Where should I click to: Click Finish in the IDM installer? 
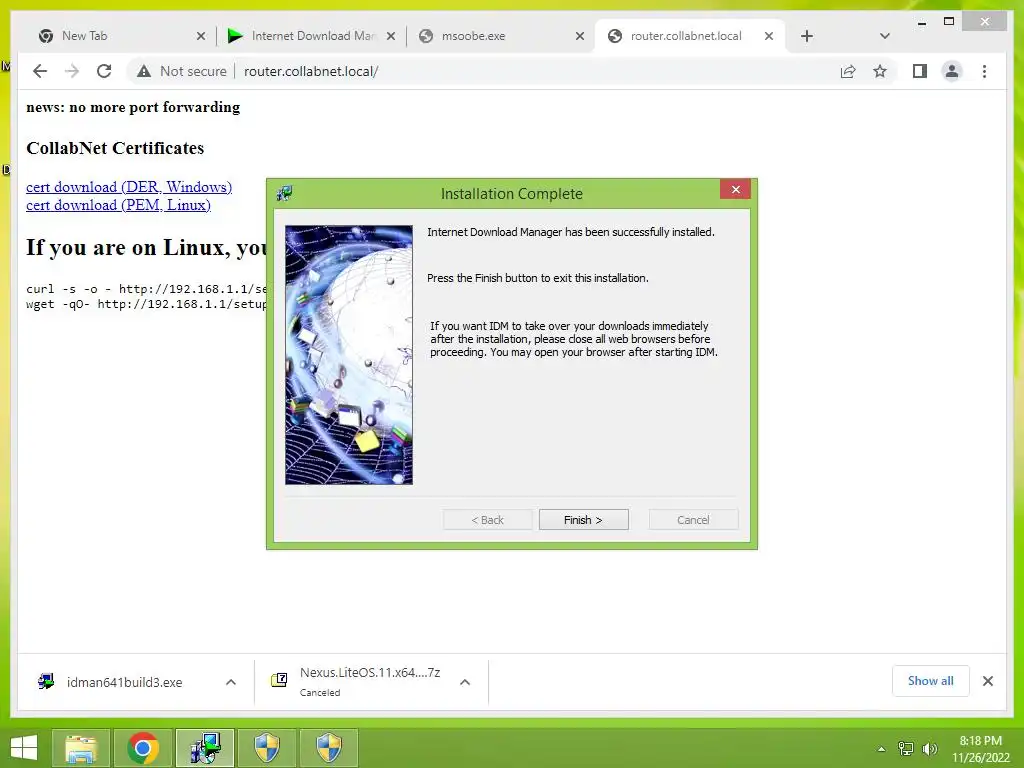583,520
